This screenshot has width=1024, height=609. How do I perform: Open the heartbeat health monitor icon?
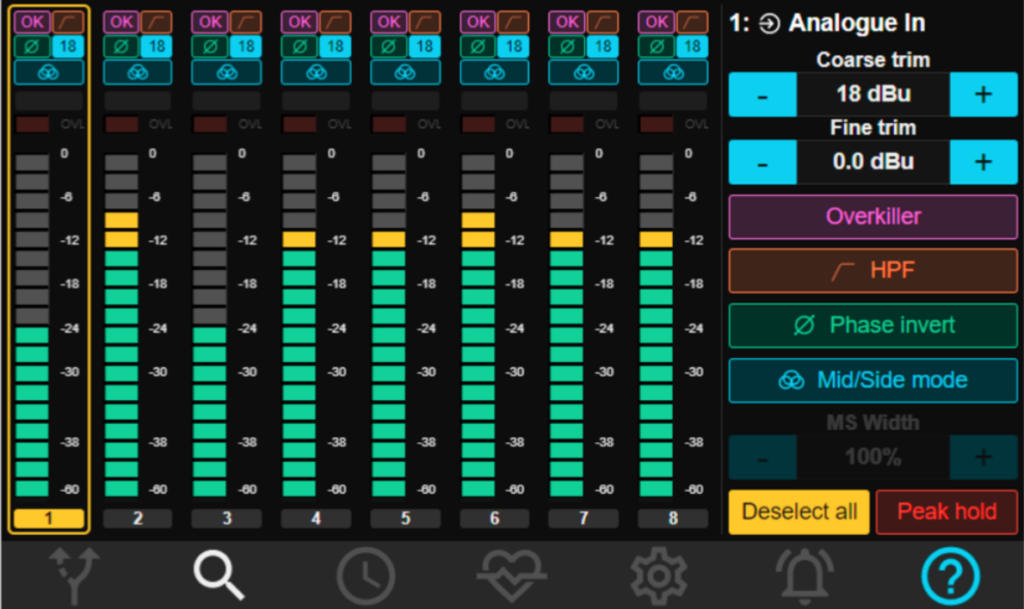tap(512, 576)
